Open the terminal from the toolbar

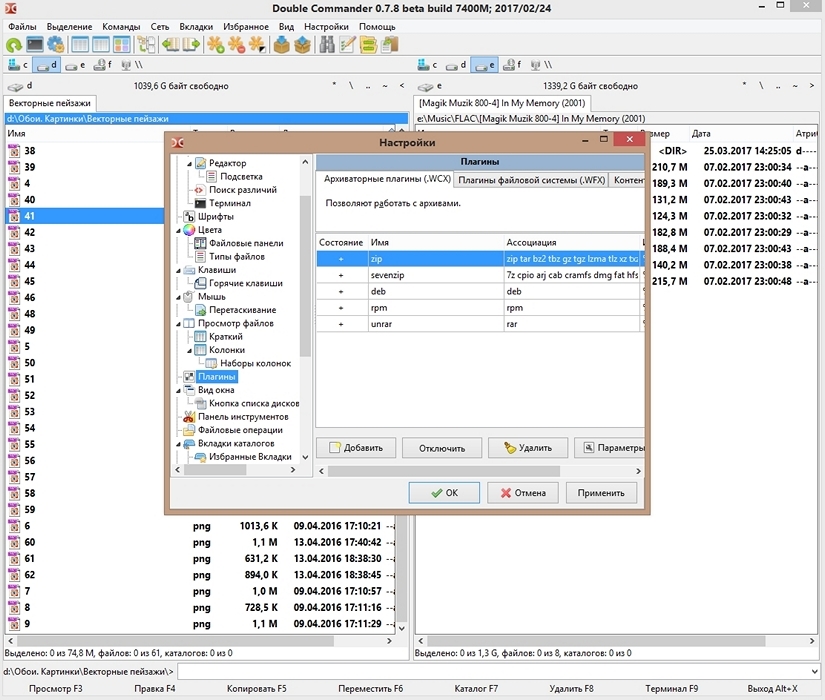[x=35, y=45]
